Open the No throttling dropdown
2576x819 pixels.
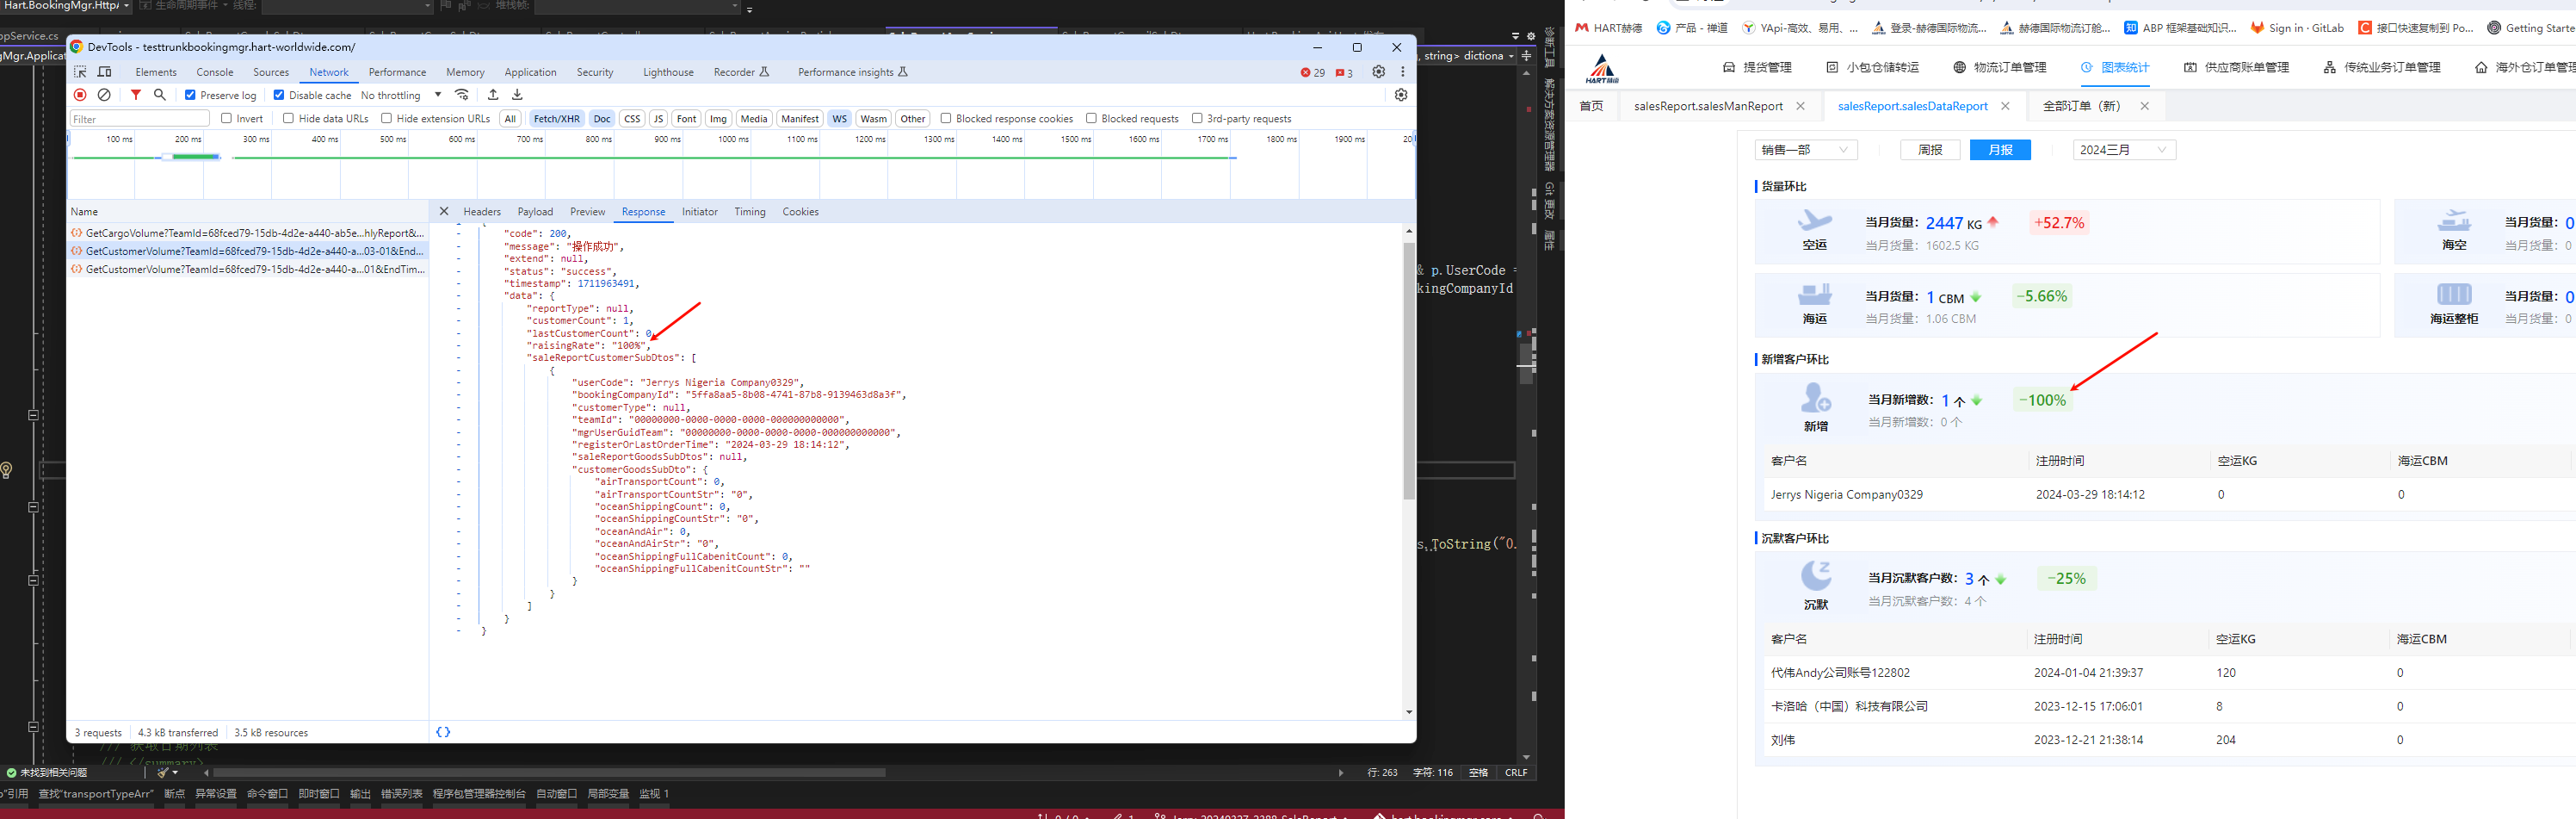click(401, 95)
